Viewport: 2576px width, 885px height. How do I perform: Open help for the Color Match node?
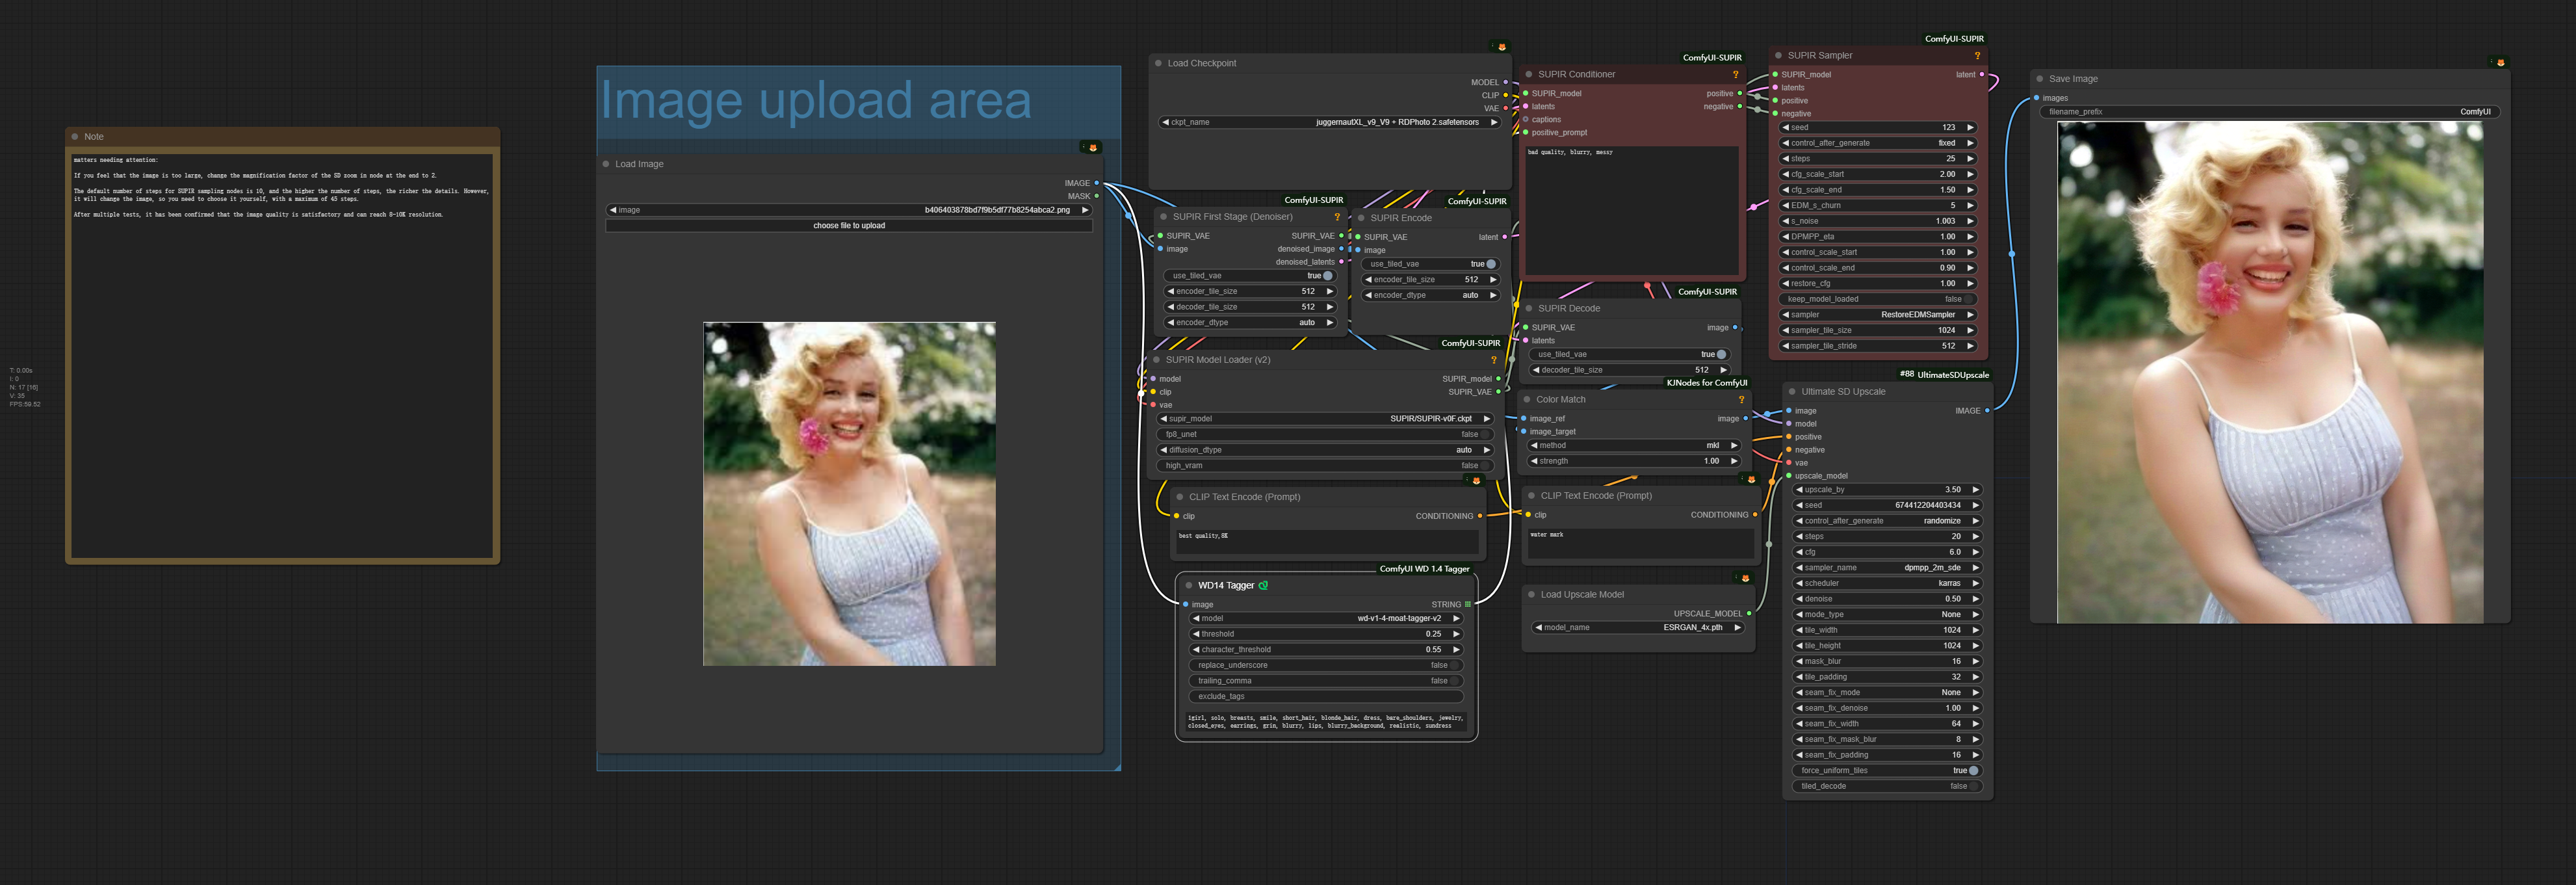pyautogui.click(x=1742, y=399)
